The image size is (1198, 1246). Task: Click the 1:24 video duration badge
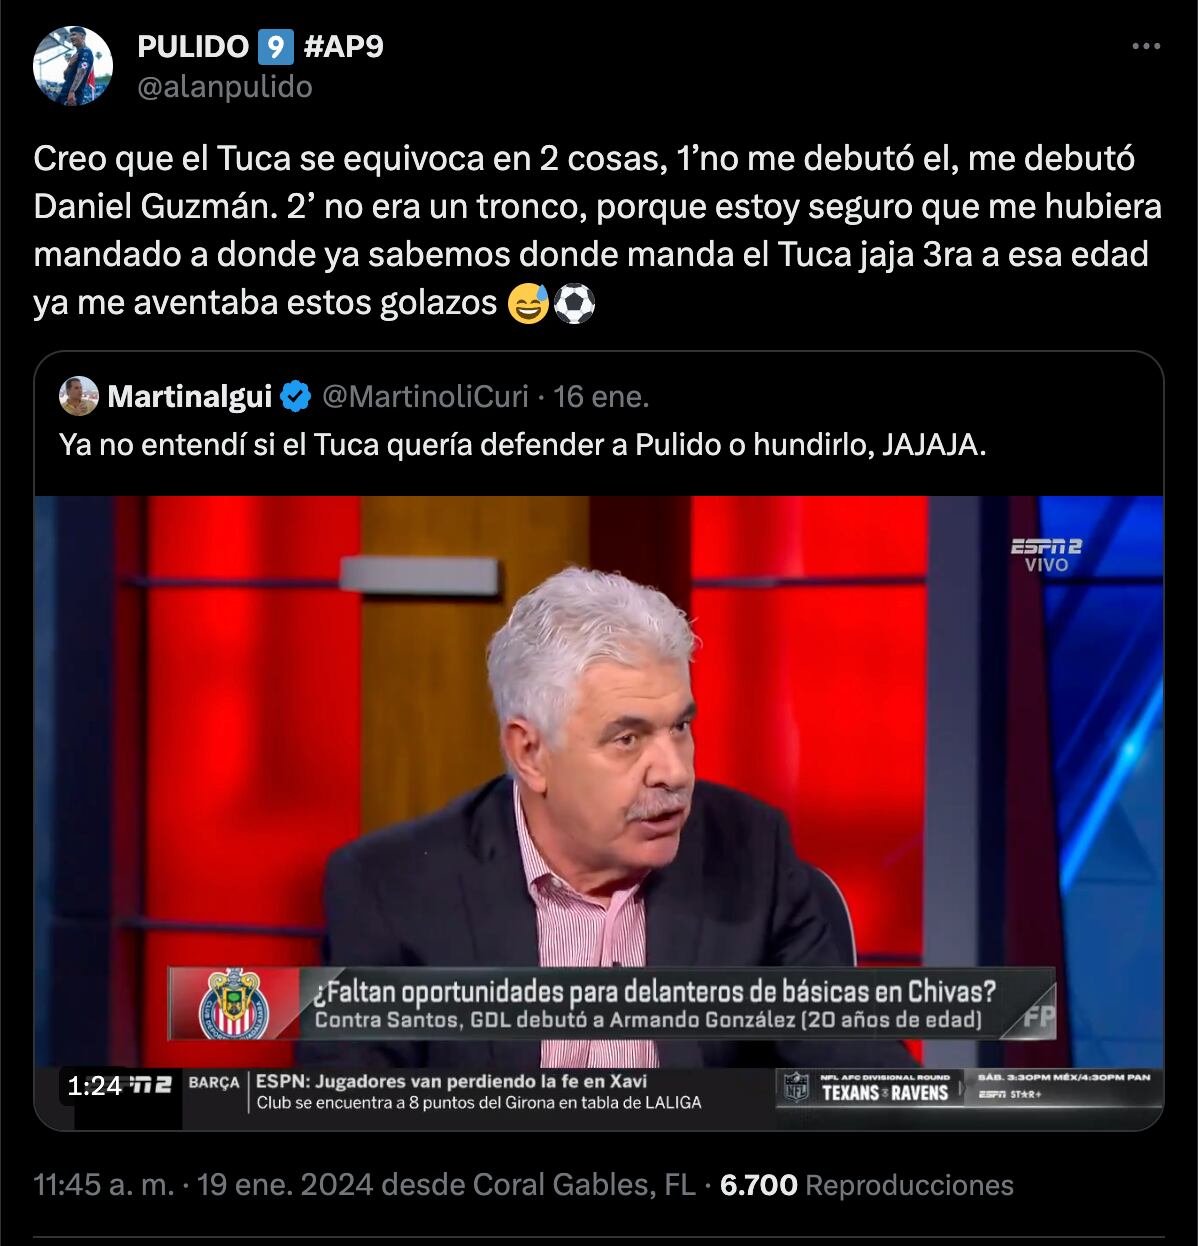[95, 1085]
